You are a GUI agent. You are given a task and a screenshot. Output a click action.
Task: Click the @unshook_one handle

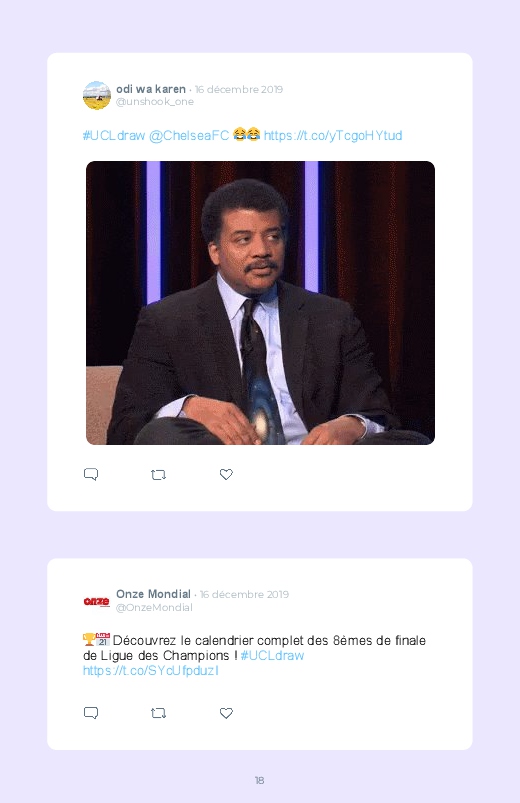pyautogui.click(x=155, y=101)
